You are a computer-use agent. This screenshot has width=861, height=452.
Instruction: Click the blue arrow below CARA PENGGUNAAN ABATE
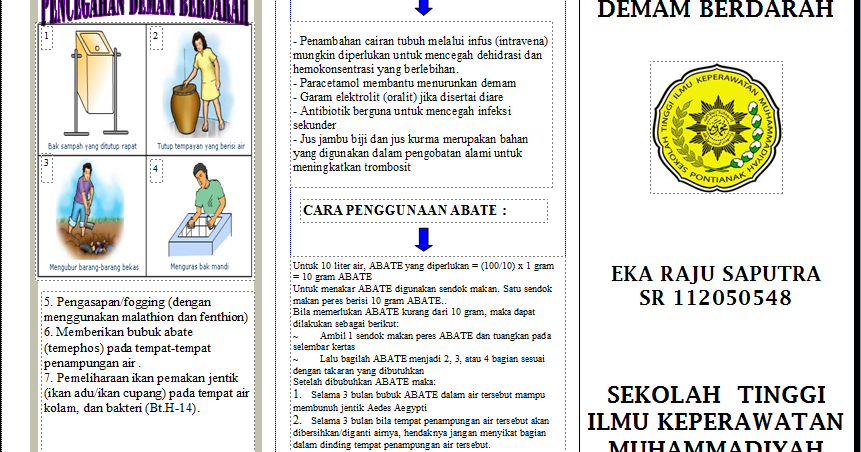coord(423,239)
